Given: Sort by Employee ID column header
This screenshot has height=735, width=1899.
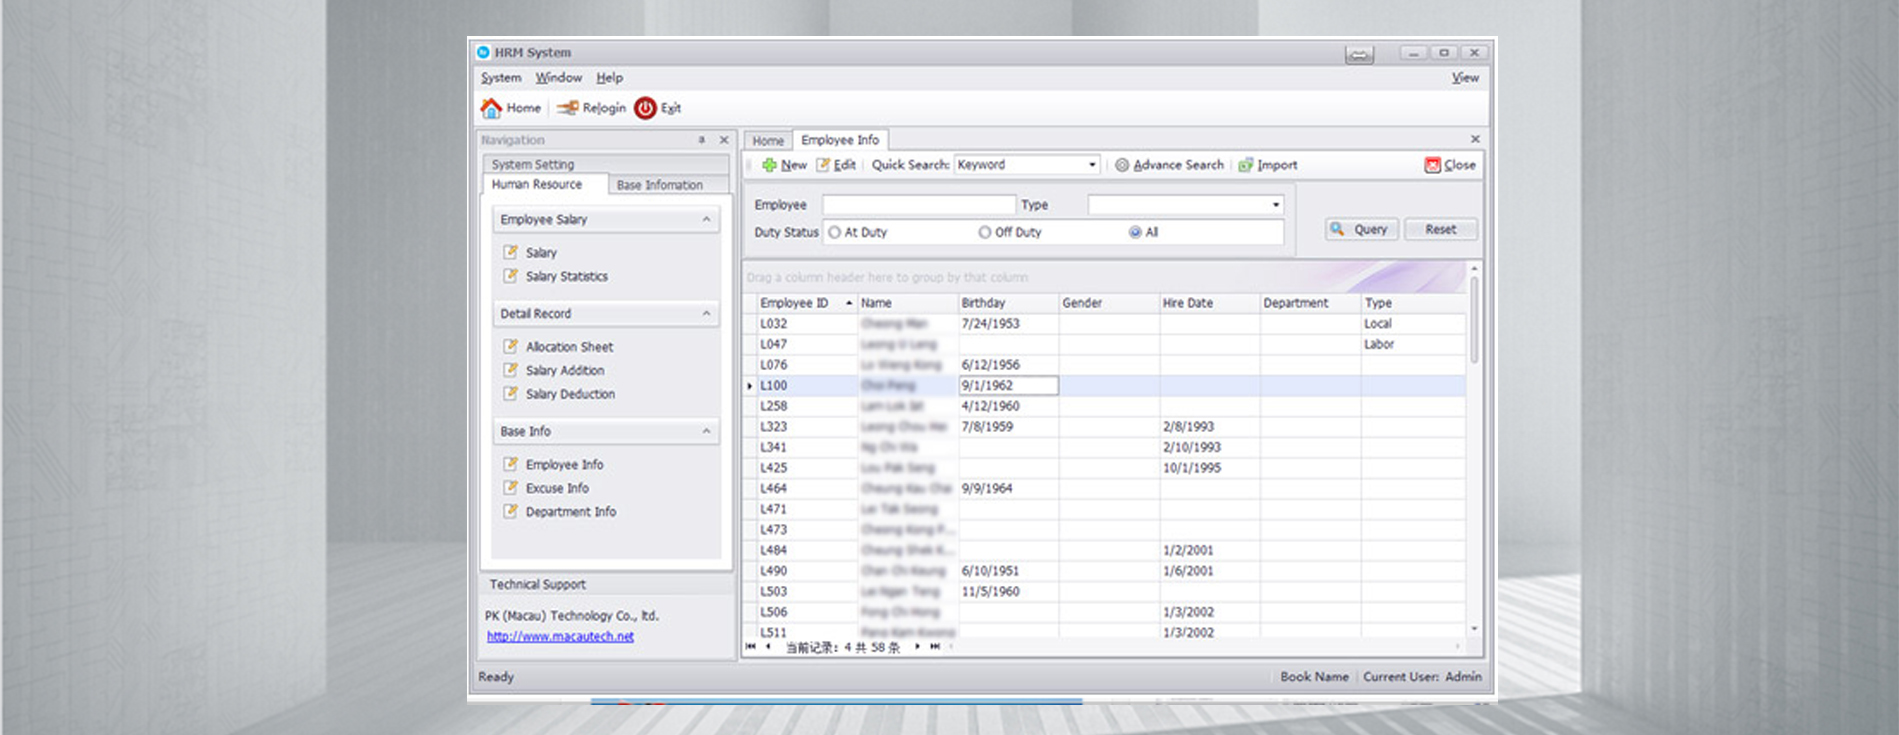Looking at the screenshot, I should pos(807,303).
